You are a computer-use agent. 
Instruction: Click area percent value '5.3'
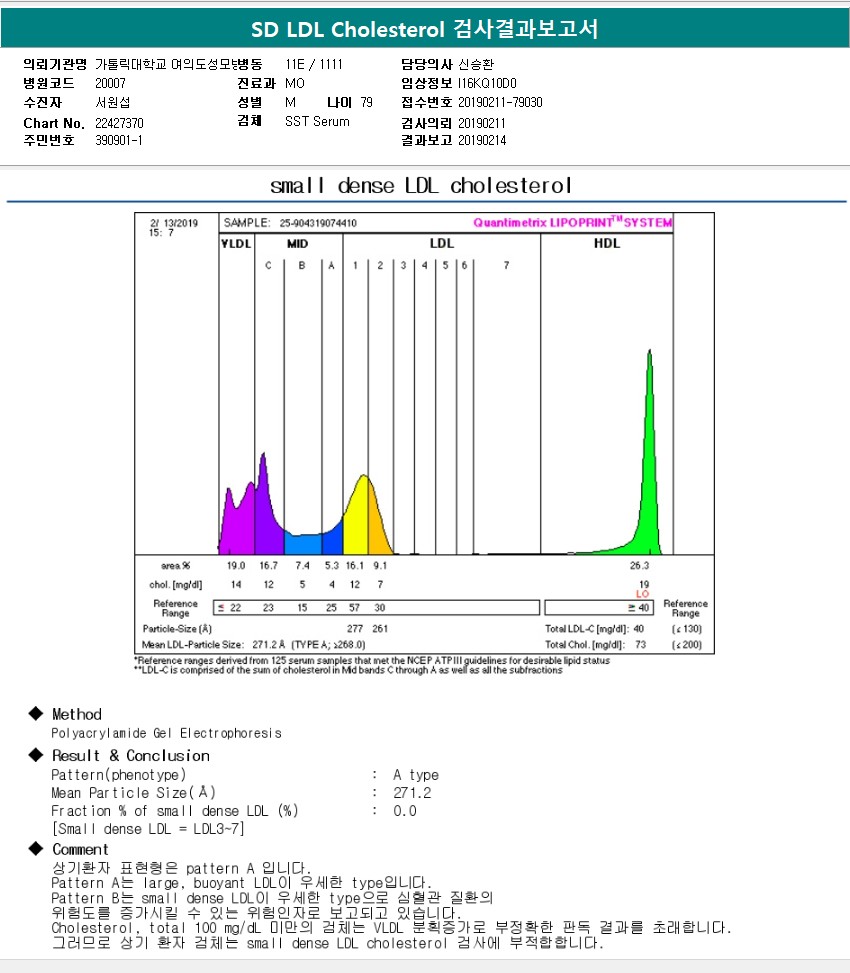pos(332,566)
